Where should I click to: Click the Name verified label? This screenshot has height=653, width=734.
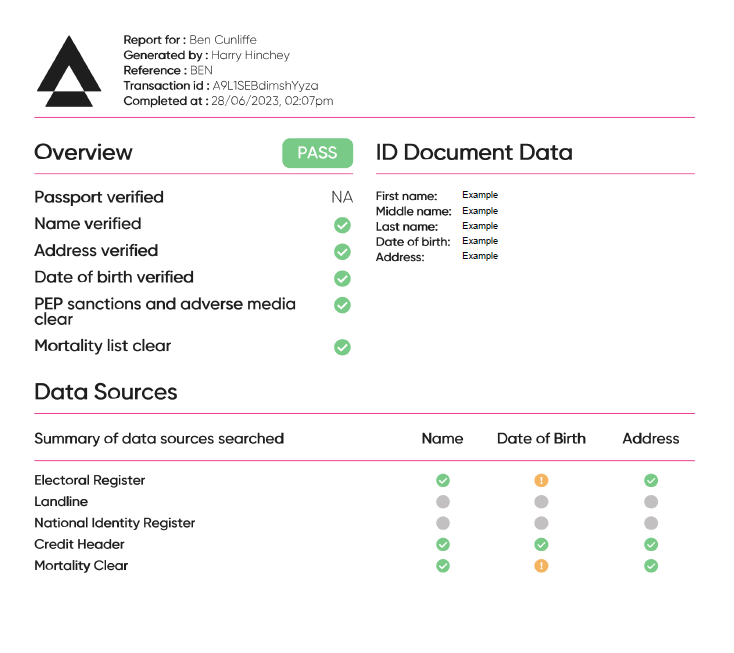point(88,224)
